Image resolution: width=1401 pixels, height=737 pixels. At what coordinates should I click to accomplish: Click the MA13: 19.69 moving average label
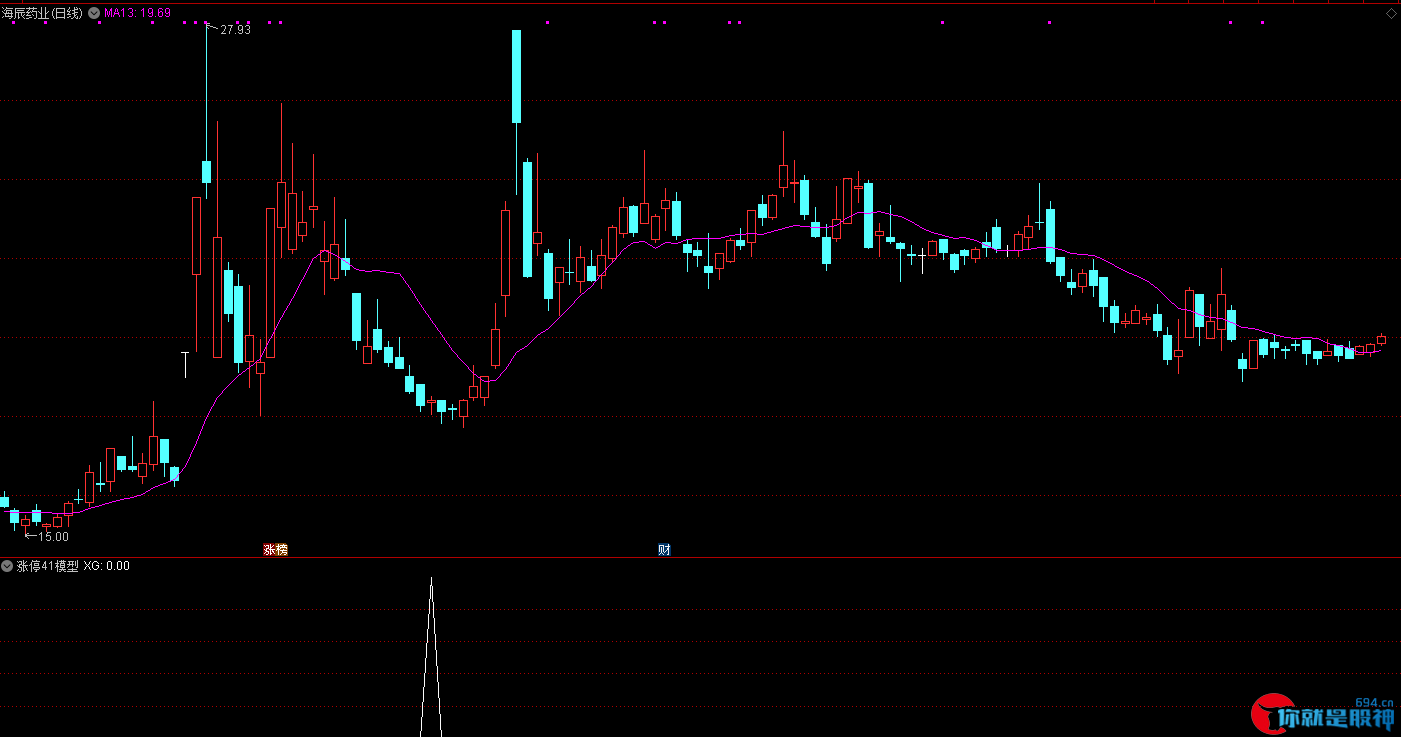pos(137,13)
